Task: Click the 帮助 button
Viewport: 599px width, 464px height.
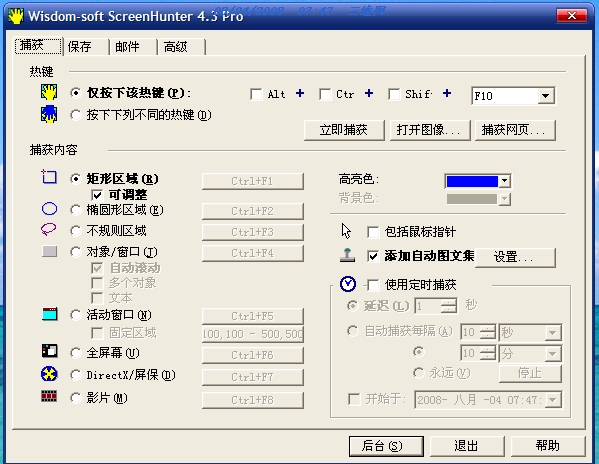Action: [x=548, y=446]
